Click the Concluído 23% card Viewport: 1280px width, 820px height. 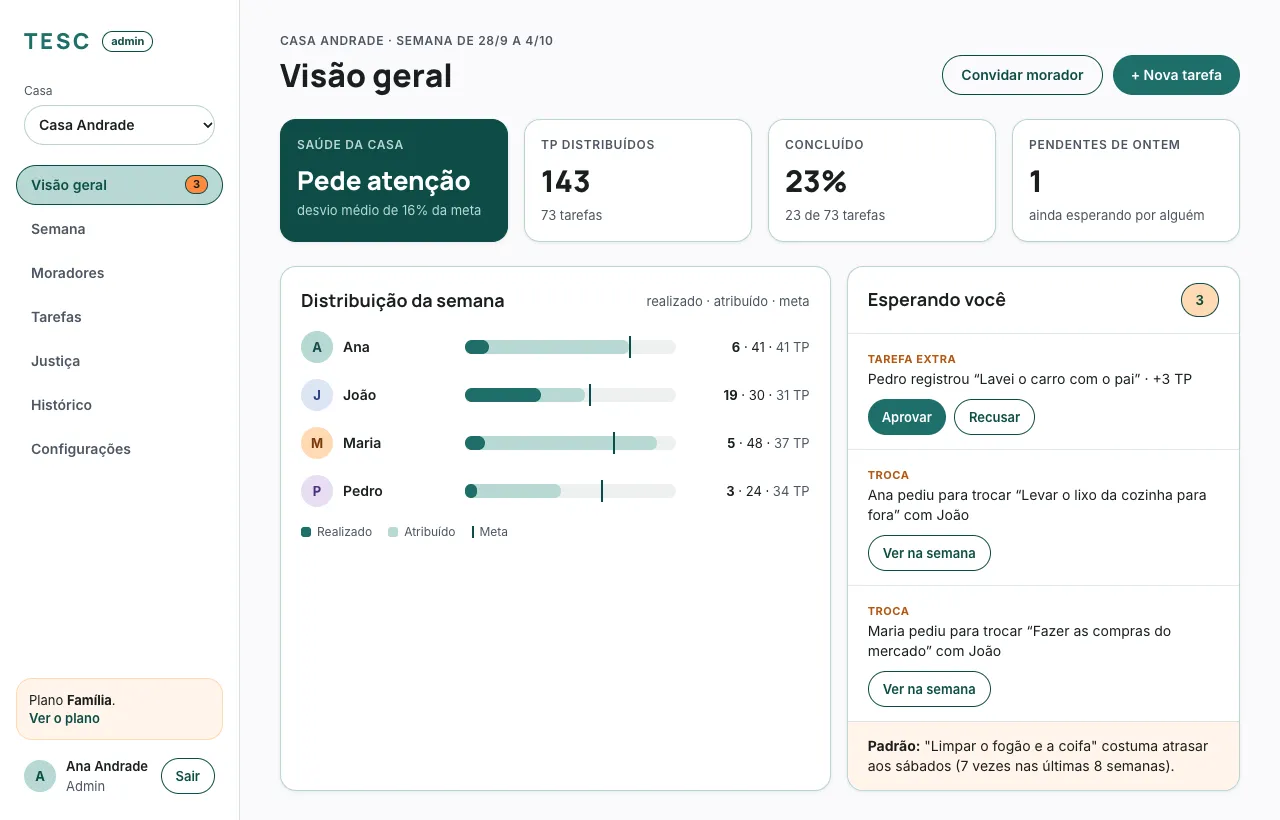click(x=882, y=181)
